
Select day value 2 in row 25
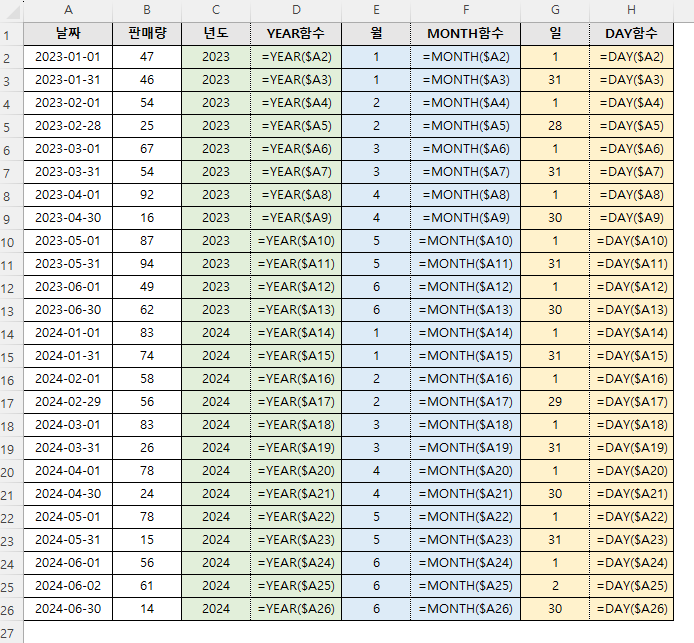coord(555,586)
